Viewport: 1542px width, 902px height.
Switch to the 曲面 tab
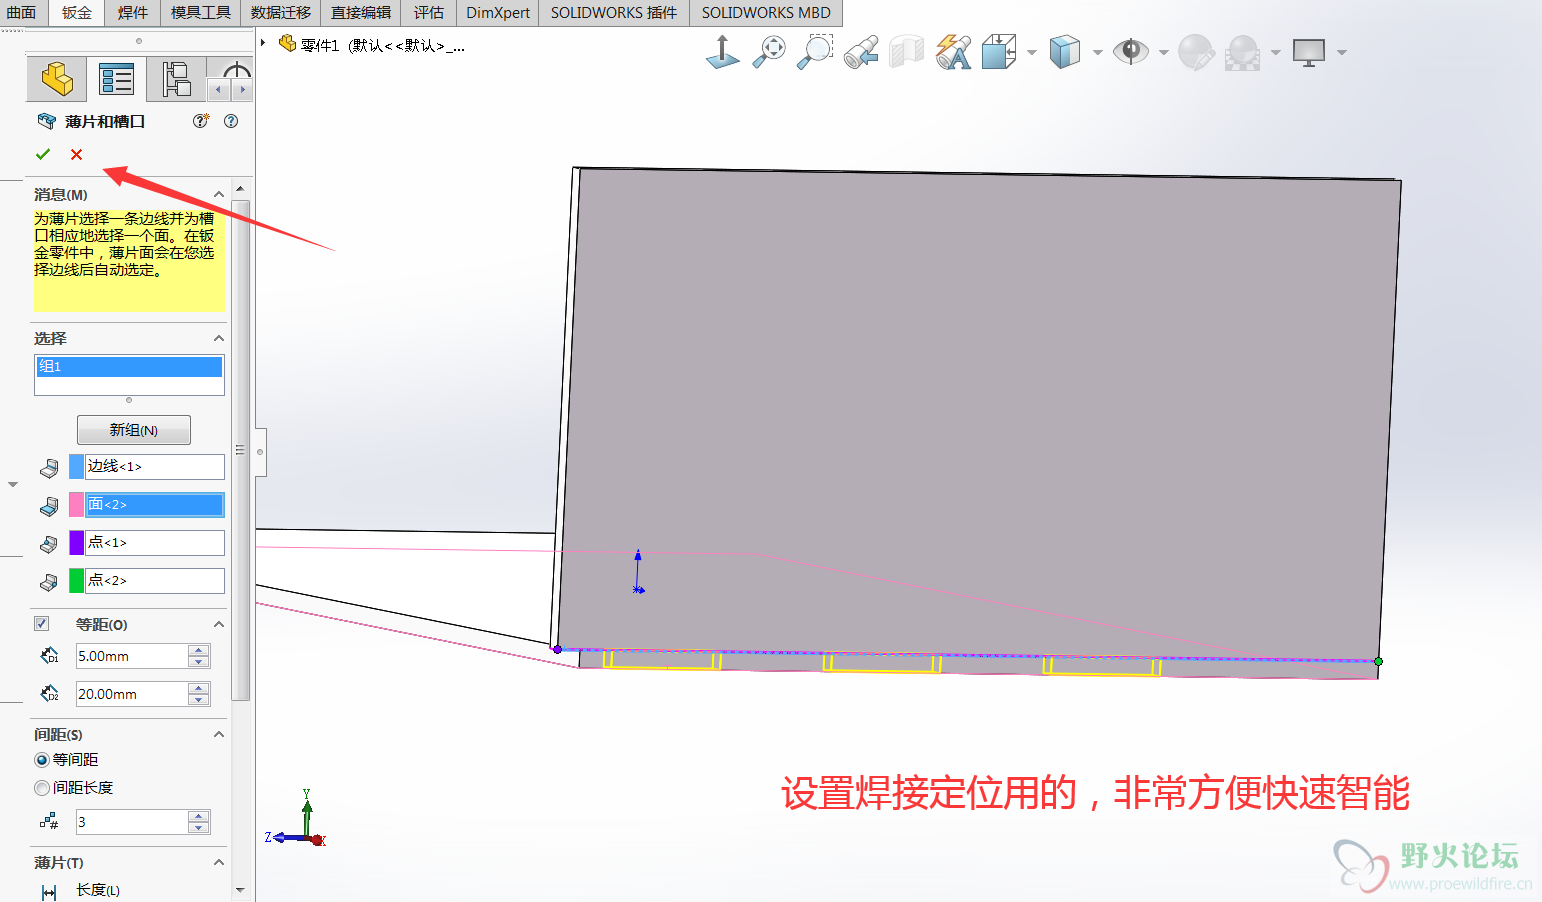coord(22,13)
